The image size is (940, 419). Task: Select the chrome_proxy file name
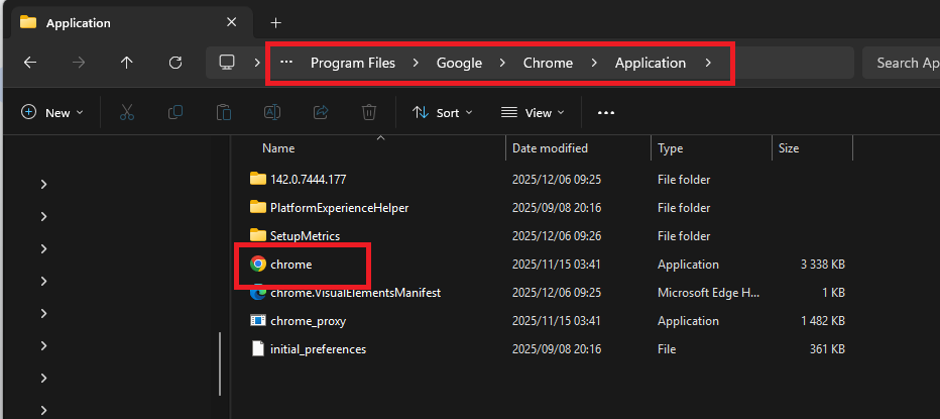tap(308, 321)
